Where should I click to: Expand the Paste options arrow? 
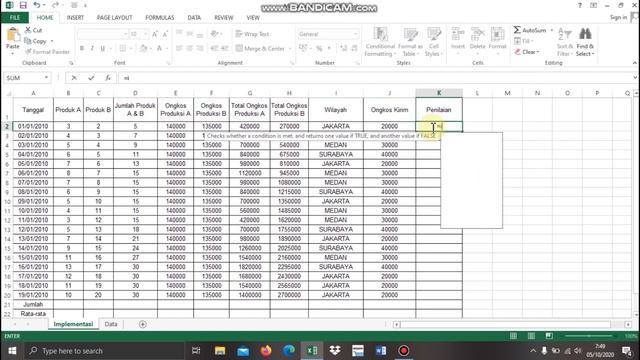point(13,53)
